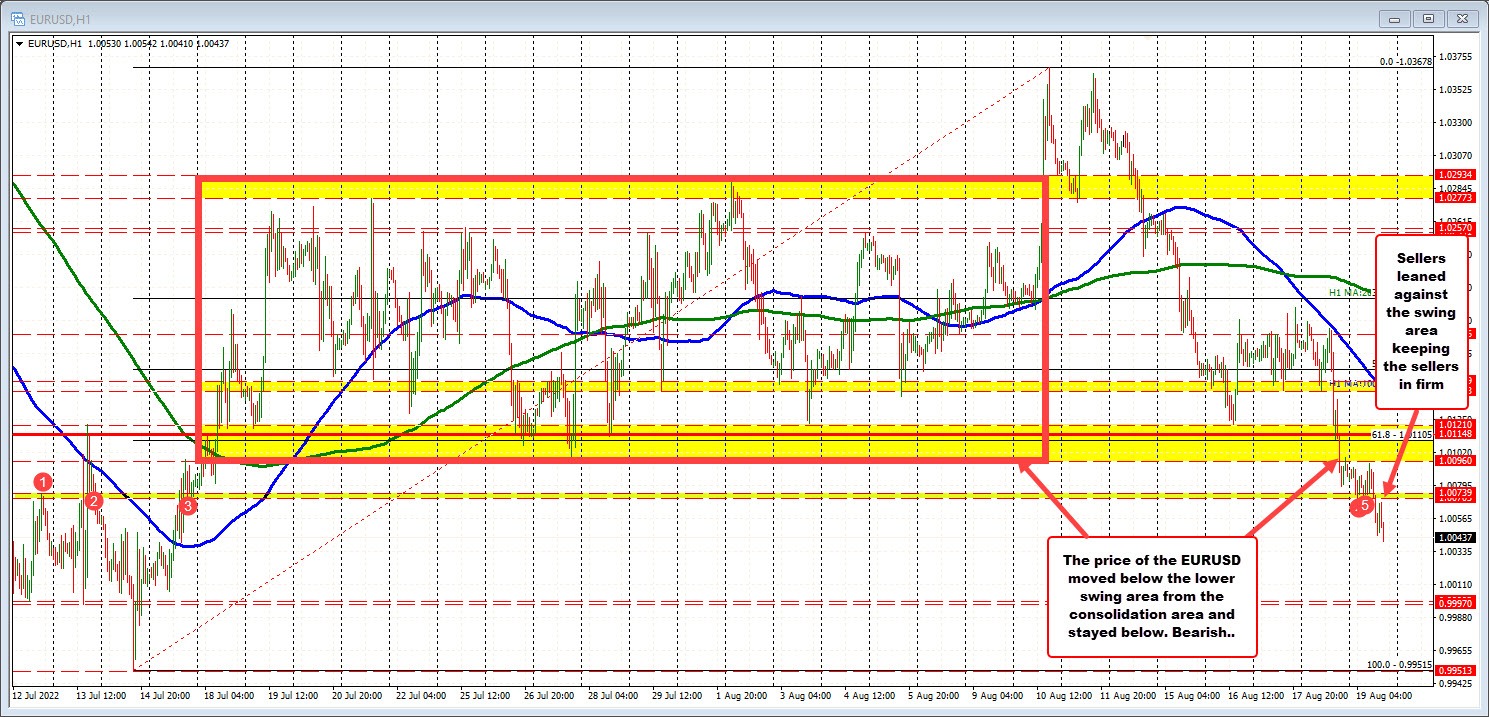
Task: Select red numbered marker 1 on the chart
Action: click(x=42, y=483)
